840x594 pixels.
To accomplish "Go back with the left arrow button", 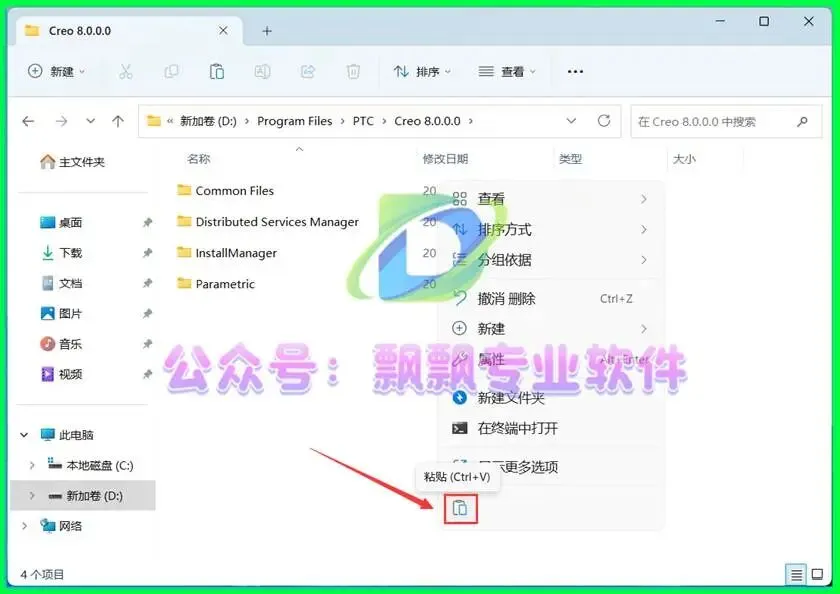I will pyautogui.click(x=28, y=122).
